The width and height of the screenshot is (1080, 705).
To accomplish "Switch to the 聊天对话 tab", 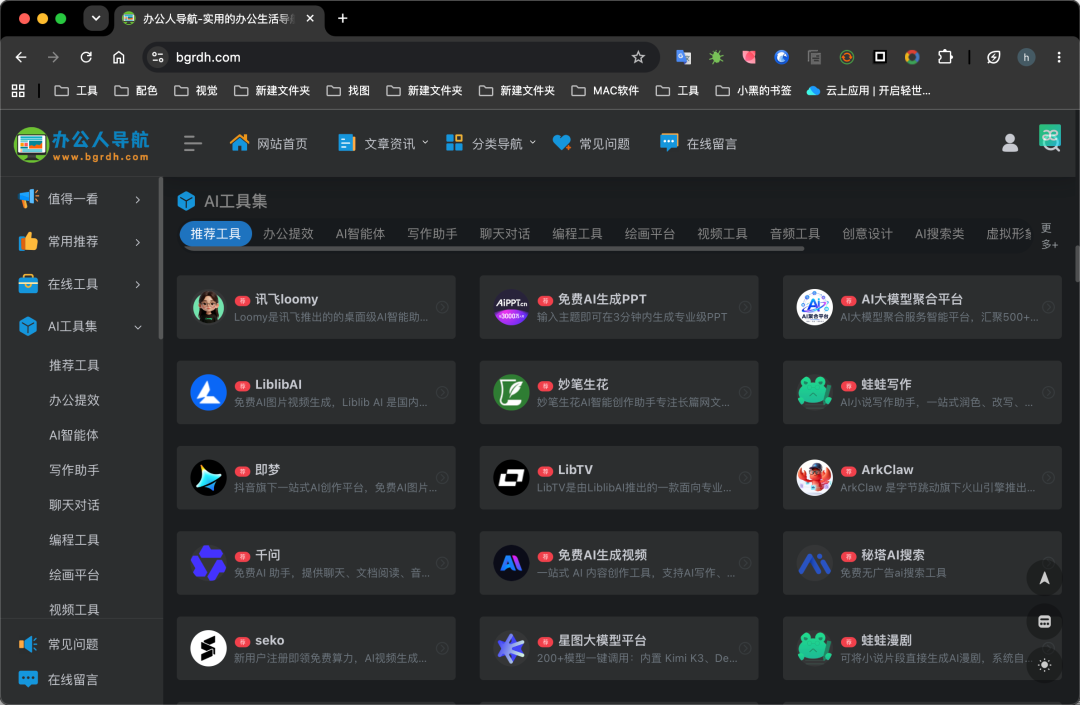I will 505,234.
